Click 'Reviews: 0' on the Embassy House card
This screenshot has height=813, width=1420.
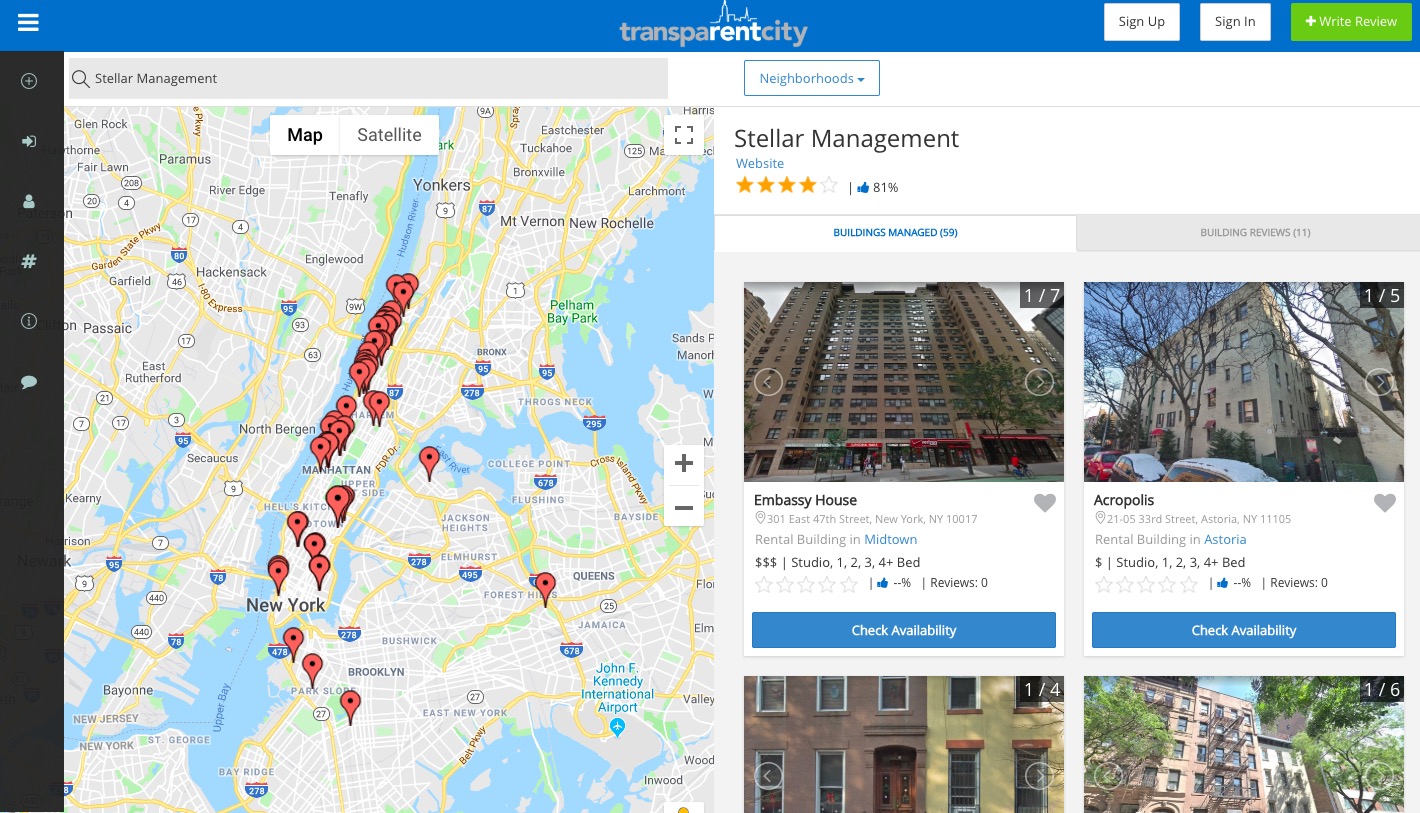click(x=959, y=583)
